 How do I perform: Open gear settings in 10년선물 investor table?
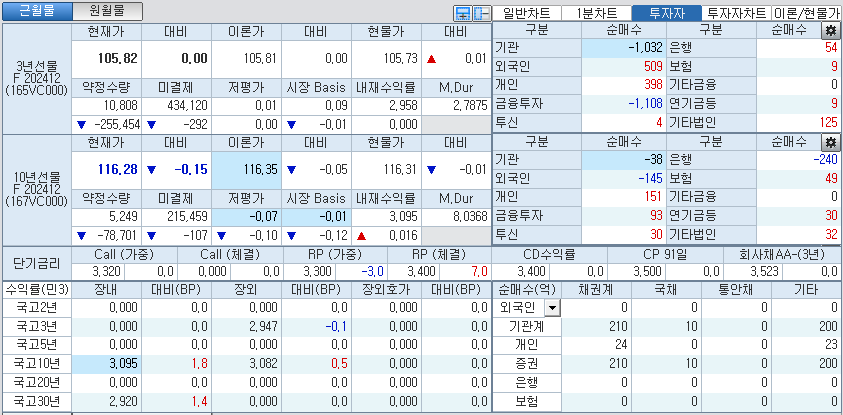[831, 142]
